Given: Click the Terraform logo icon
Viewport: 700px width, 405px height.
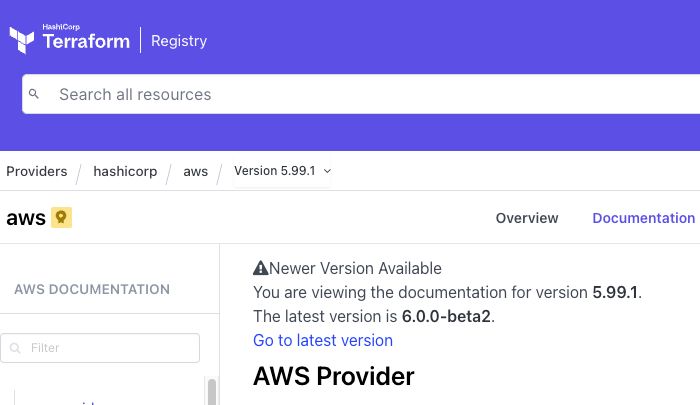Looking at the screenshot, I should 22,40.
